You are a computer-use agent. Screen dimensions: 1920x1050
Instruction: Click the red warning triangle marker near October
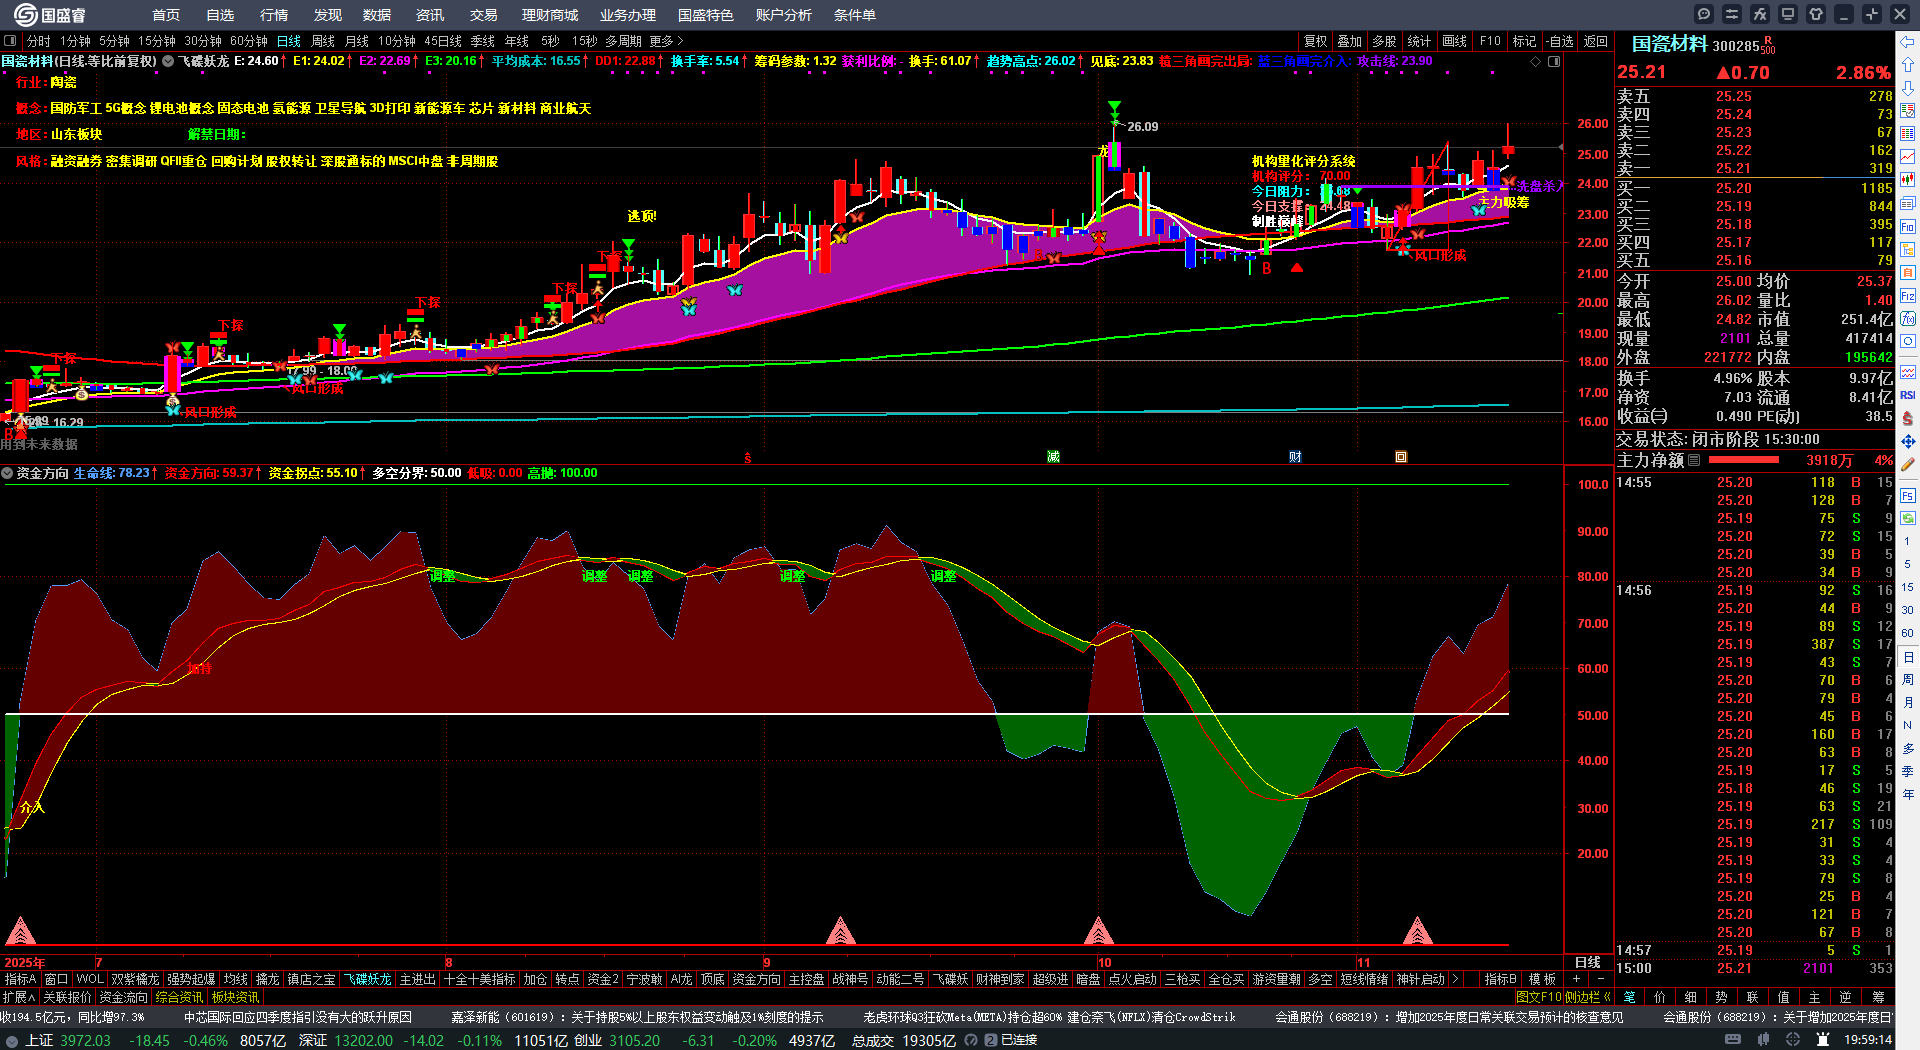click(x=1098, y=931)
